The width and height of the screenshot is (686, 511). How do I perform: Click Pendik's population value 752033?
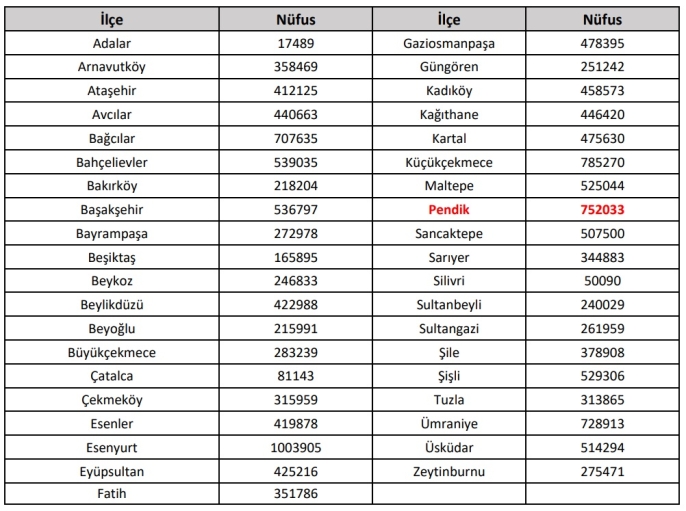pyautogui.click(x=602, y=210)
